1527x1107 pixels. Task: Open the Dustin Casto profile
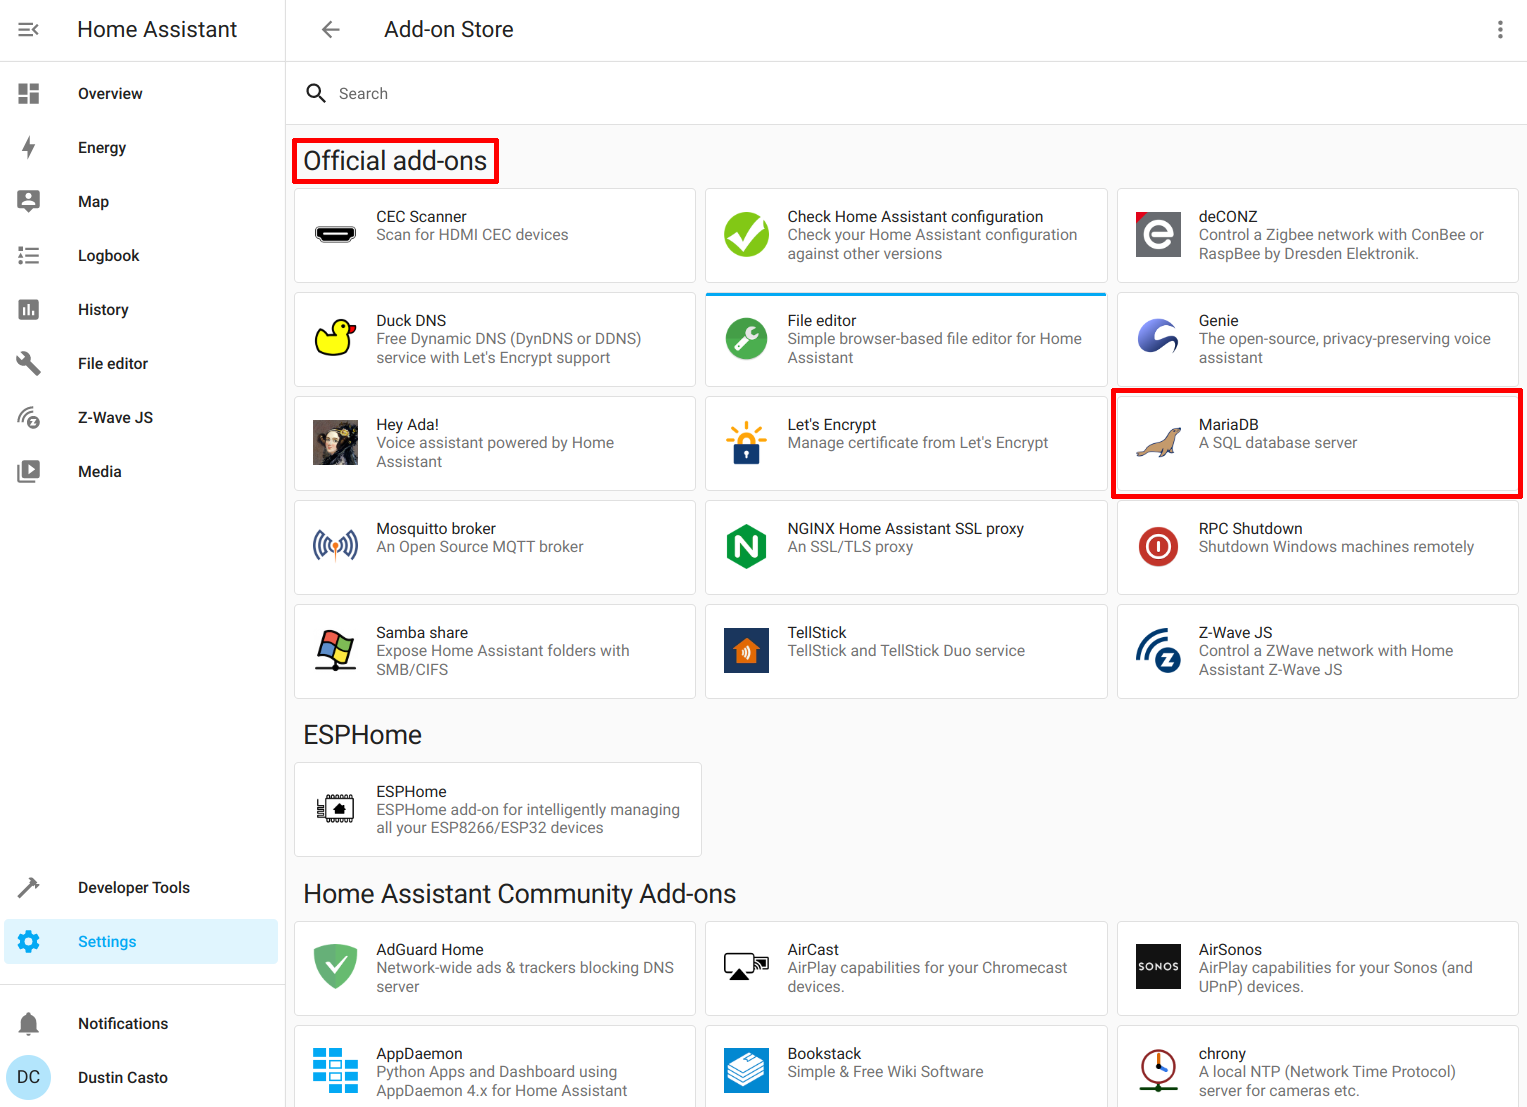[141, 1078]
